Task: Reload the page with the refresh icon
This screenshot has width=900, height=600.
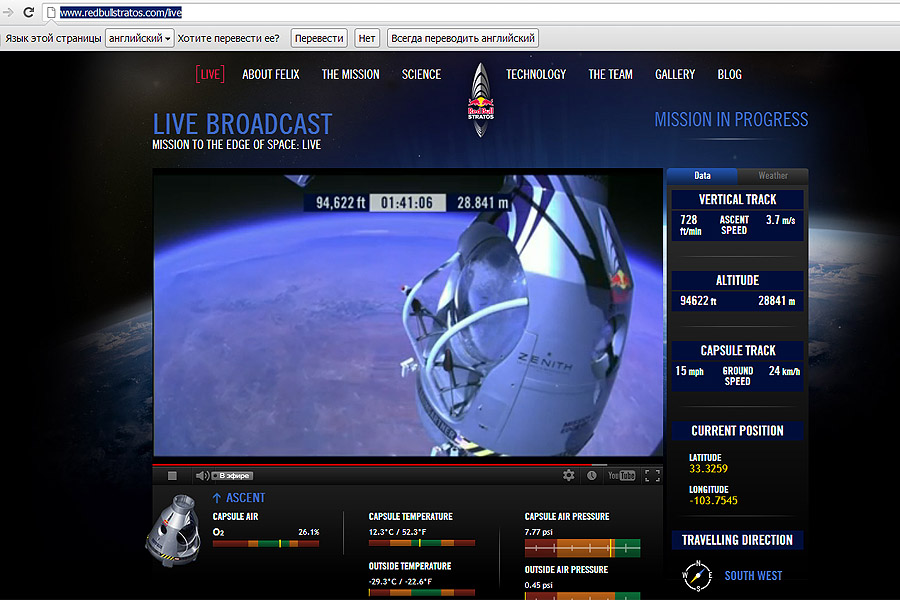Action: point(28,12)
